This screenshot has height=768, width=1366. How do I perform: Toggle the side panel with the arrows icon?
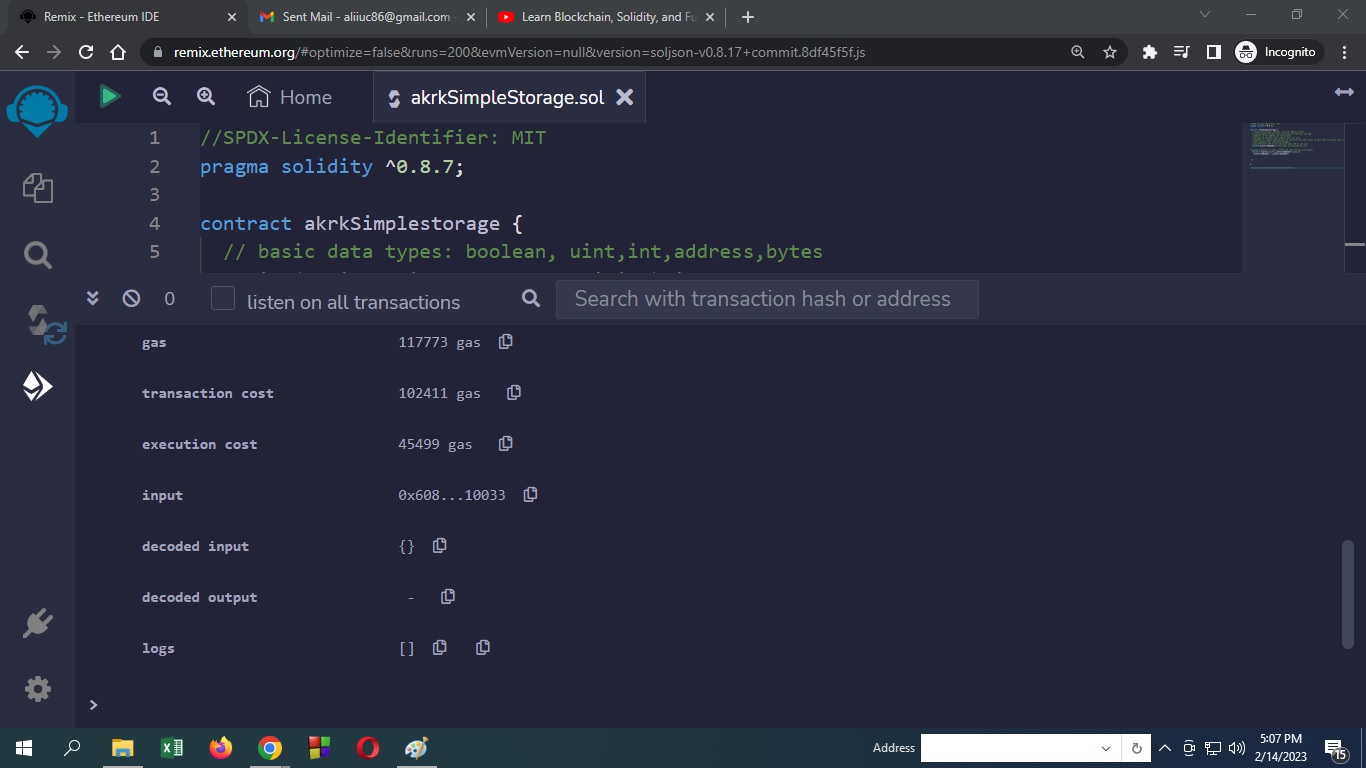click(1344, 92)
